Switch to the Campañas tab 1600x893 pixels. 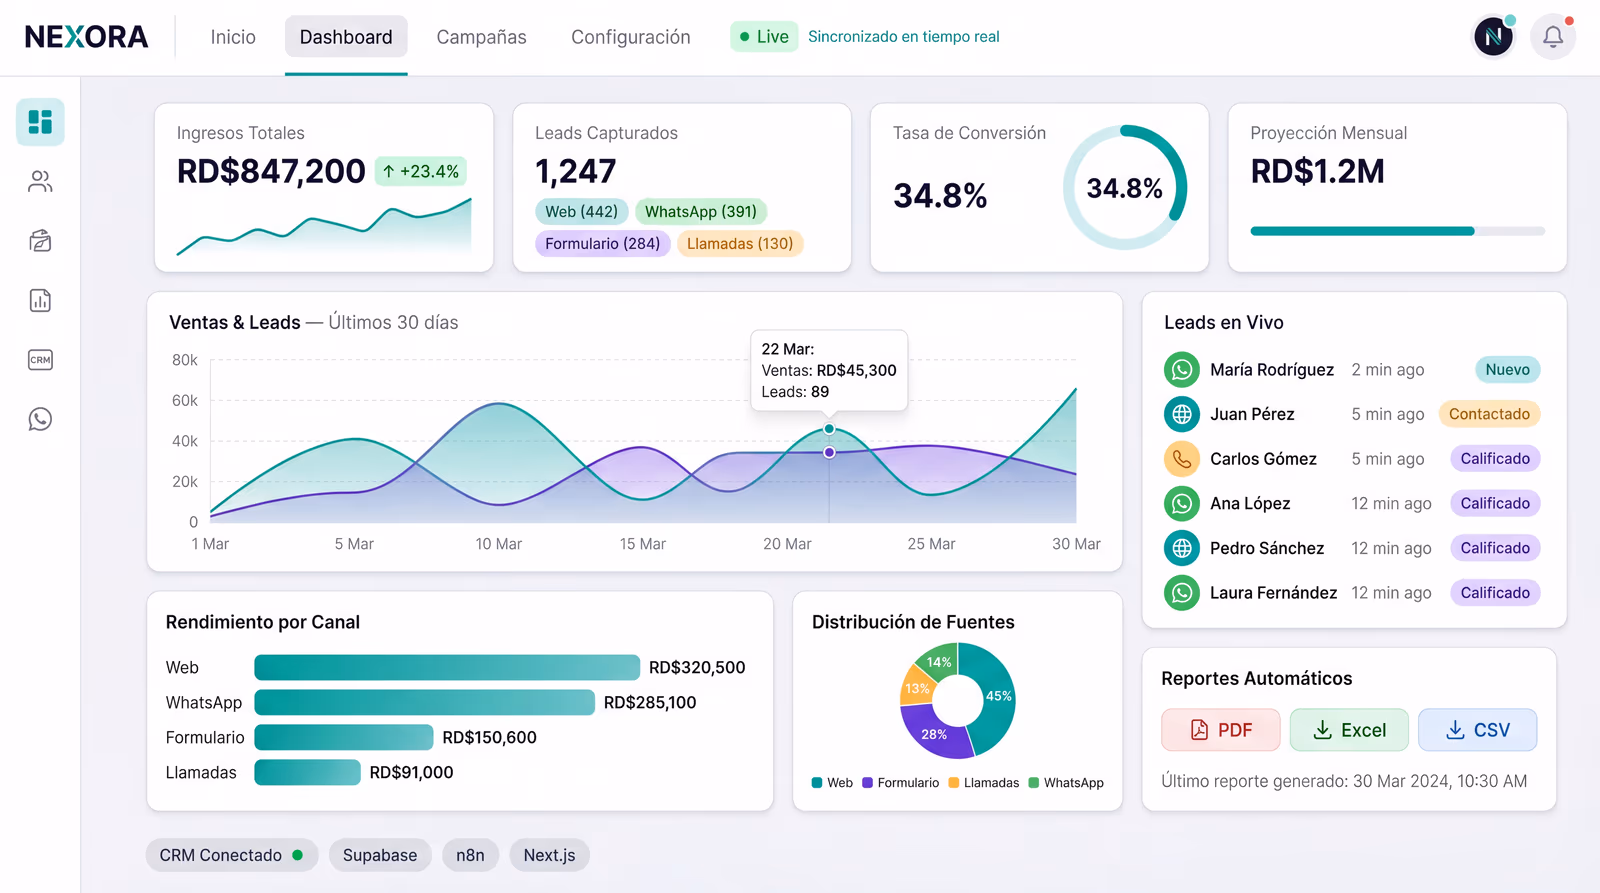tap(481, 37)
